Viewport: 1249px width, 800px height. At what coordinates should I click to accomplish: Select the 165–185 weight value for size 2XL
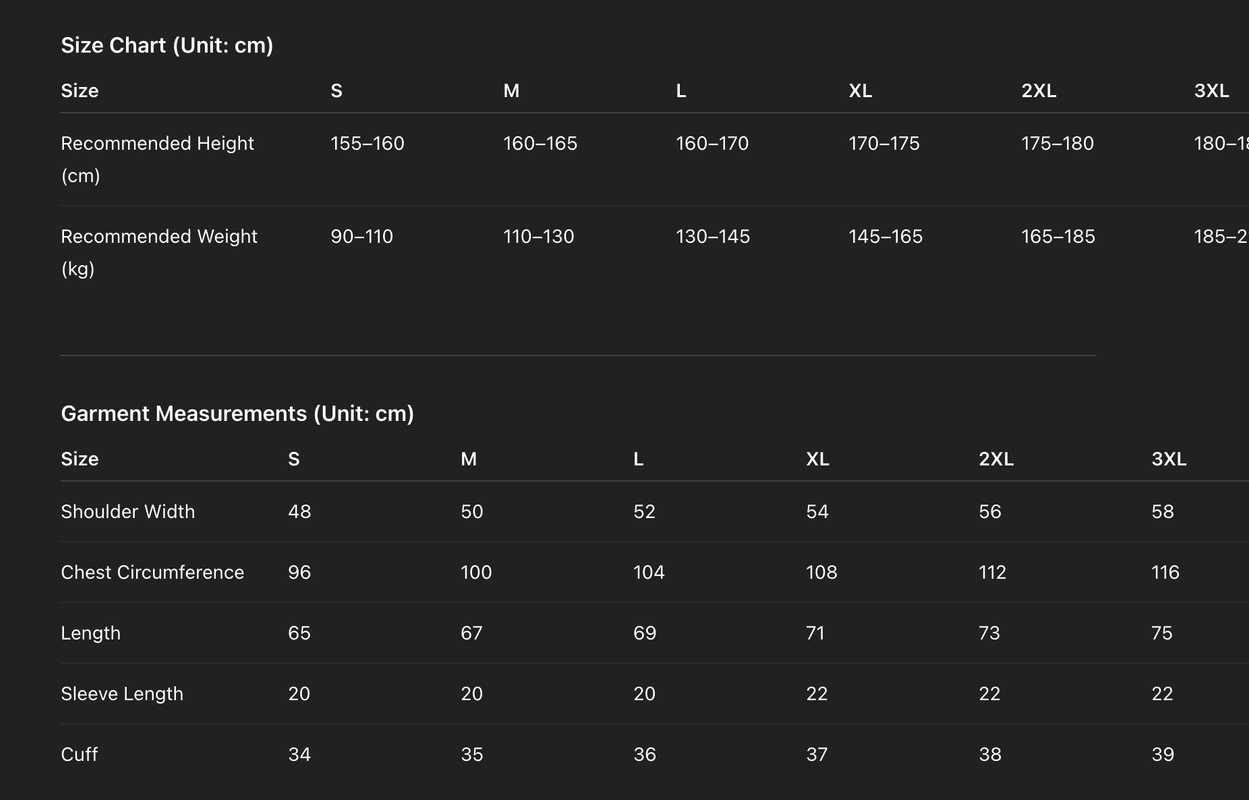click(x=1058, y=236)
